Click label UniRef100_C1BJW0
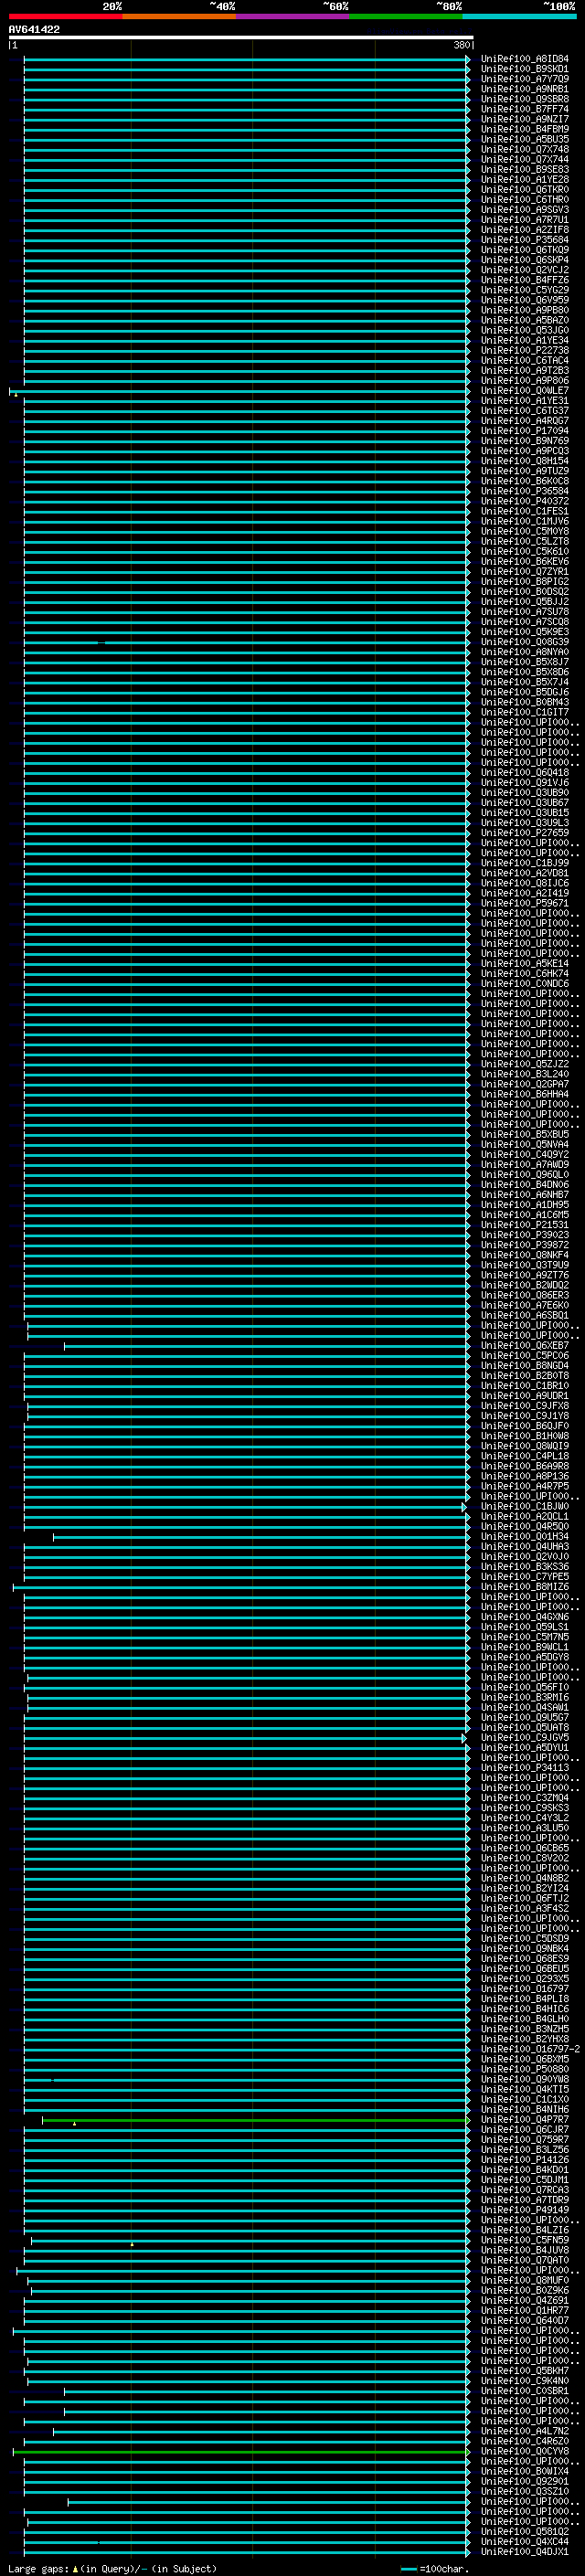Viewport: 585px width, 2576px height. tap(525, 1507)
